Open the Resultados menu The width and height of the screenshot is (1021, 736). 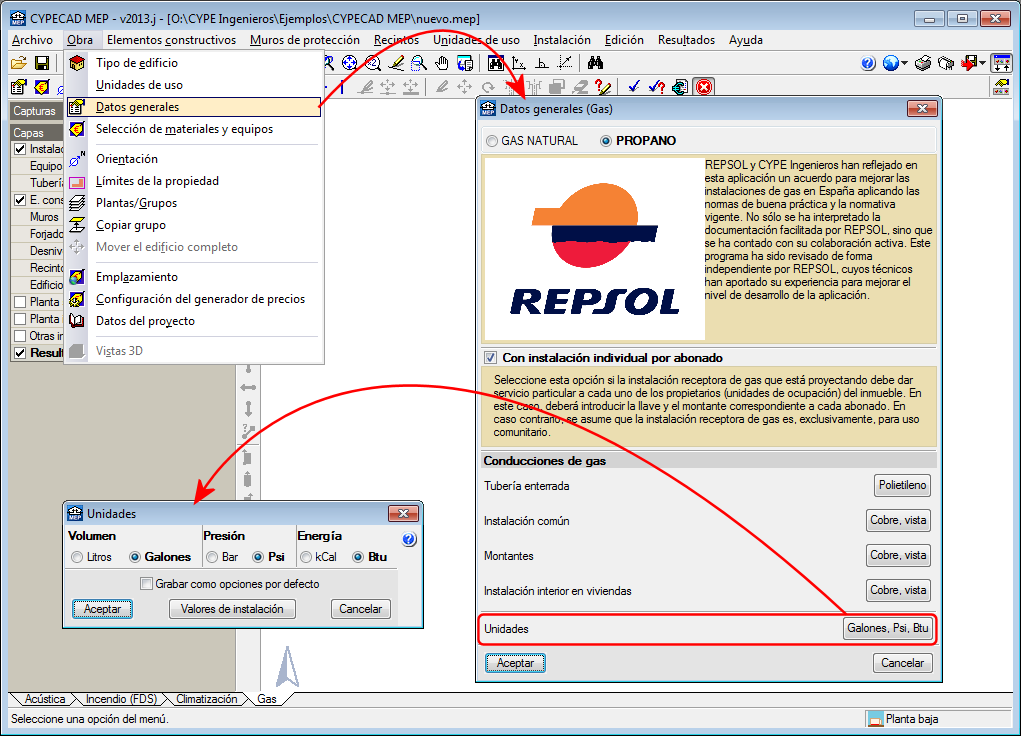pos(686,40)
